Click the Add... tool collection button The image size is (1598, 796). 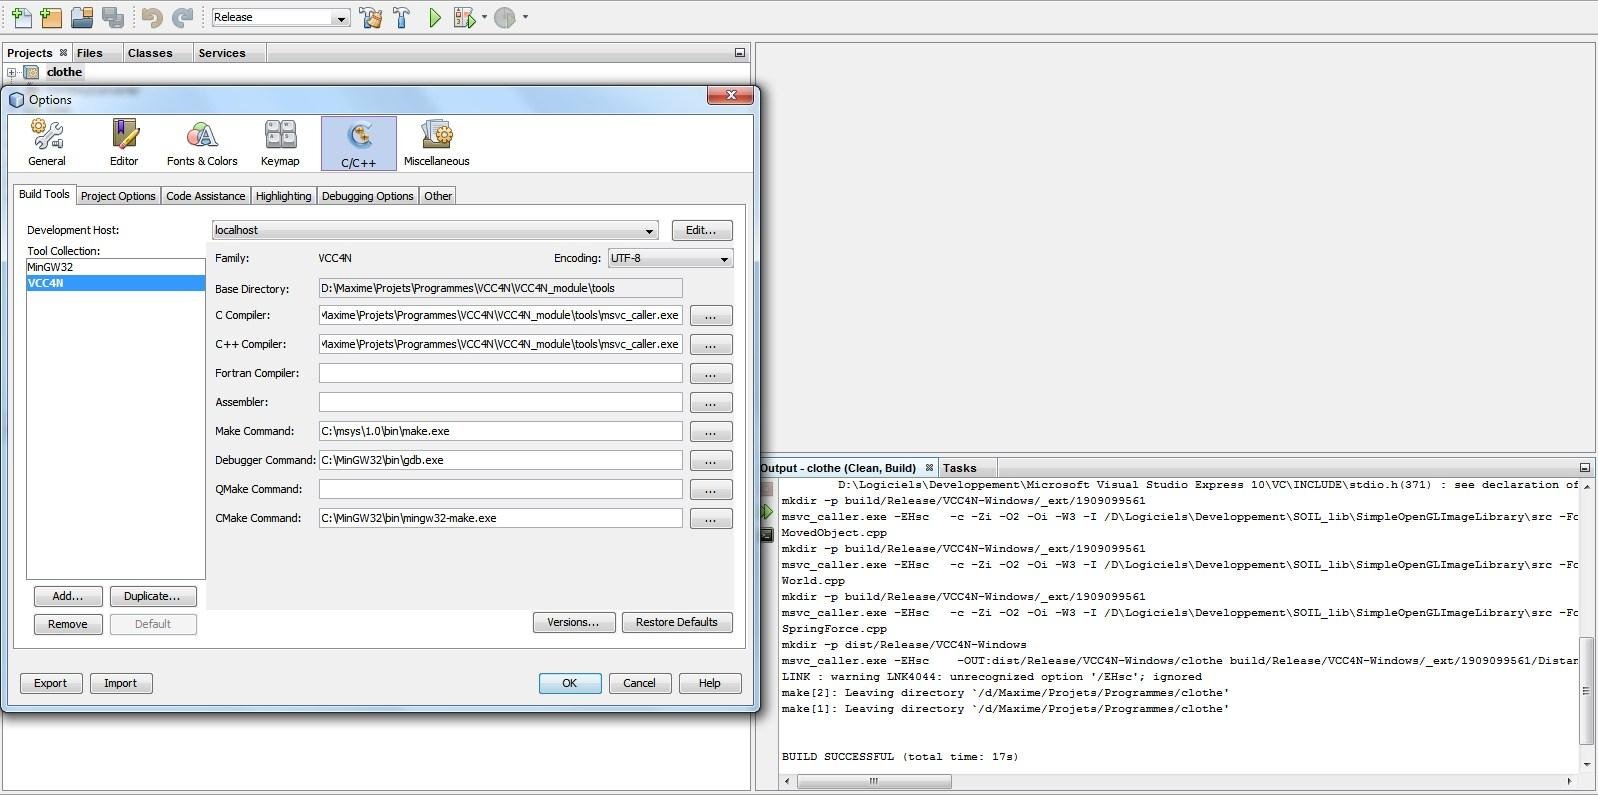[68, 596]
